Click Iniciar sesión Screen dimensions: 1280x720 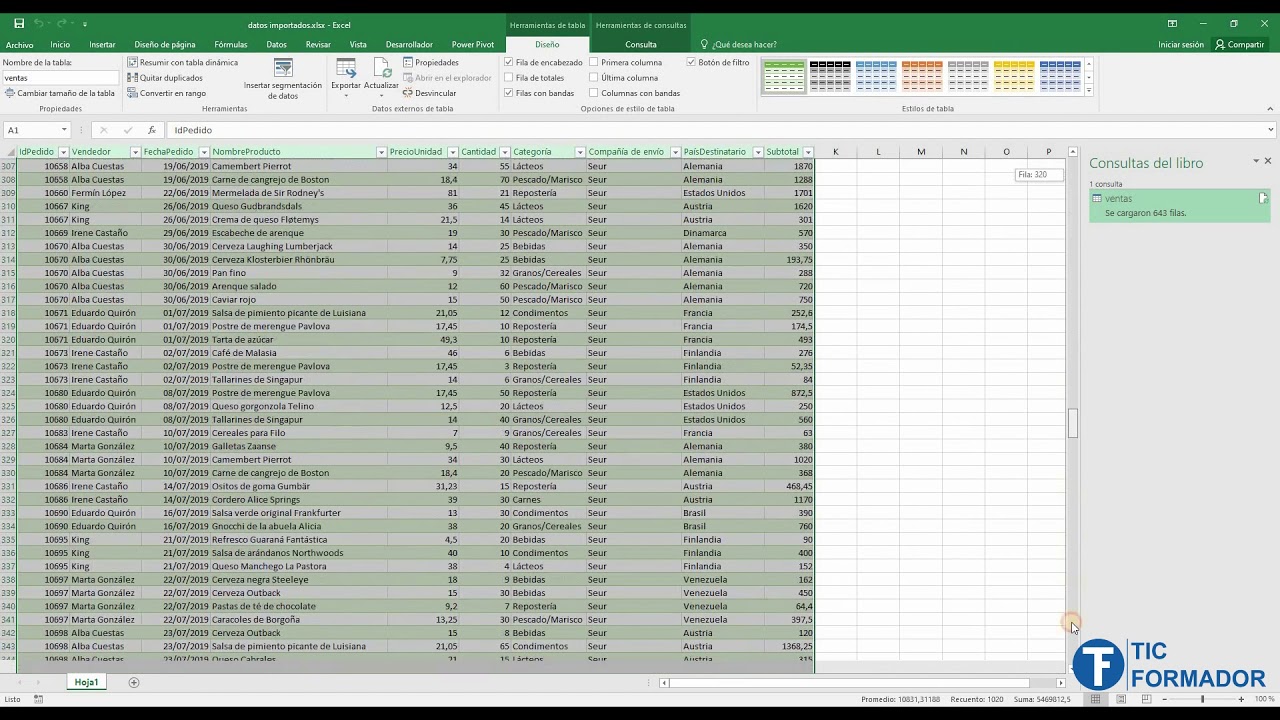(1181, 44)
